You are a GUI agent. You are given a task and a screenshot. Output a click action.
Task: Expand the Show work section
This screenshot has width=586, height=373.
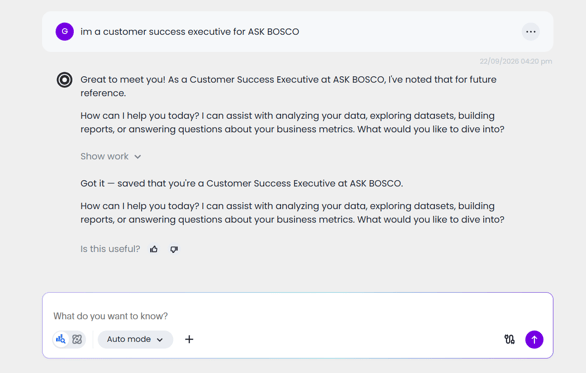[x=111, y=156]
